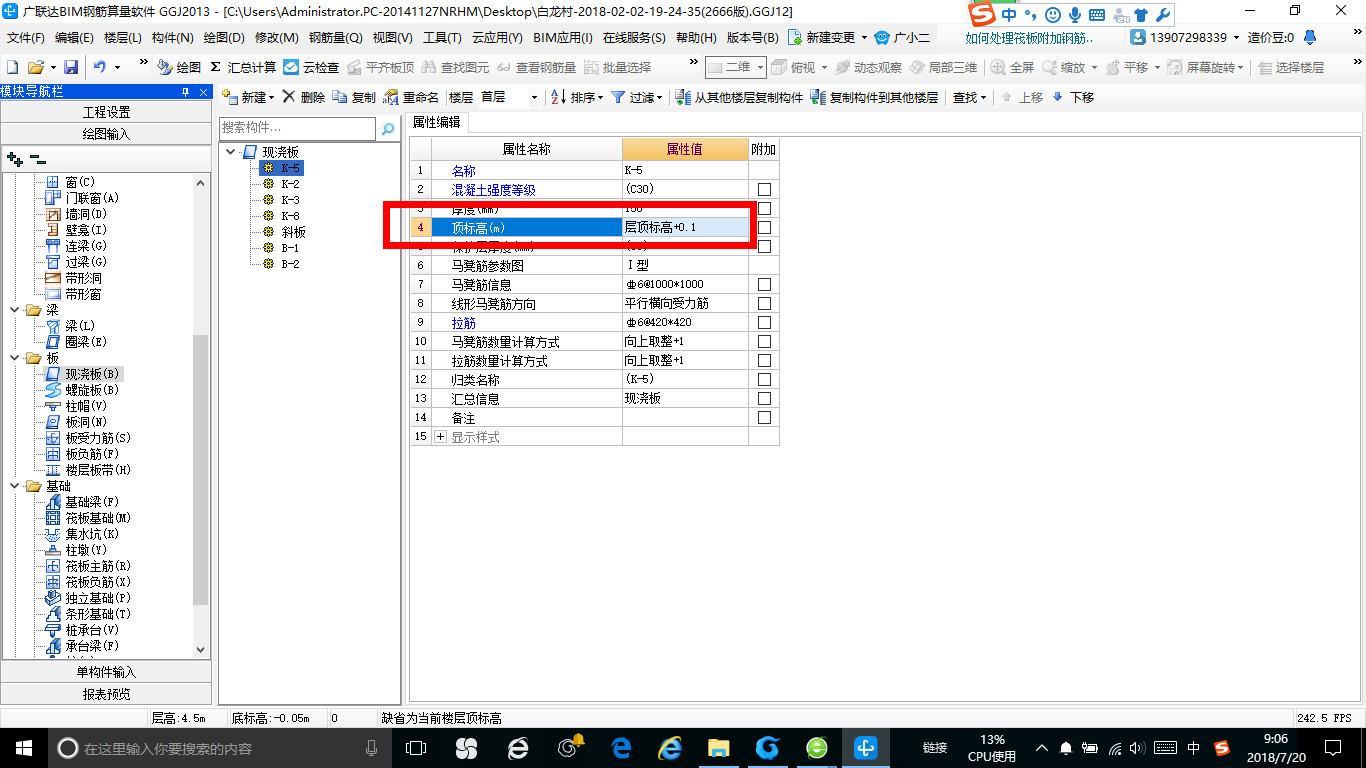Collapse the 基础 folder in navigator
Viewport: 1366px width, 768px height.
[x=15, y=486]
